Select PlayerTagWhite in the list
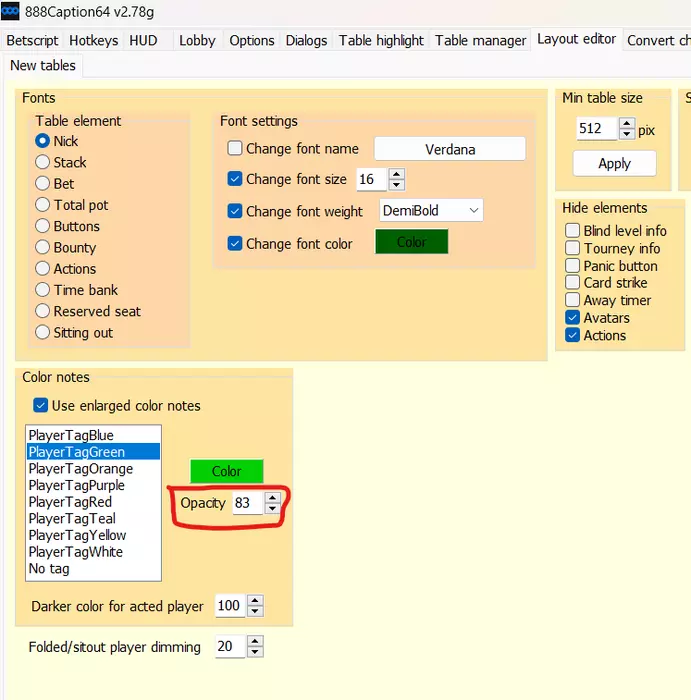The height and width of the screenshot is (700, 691). click(93, 552)
